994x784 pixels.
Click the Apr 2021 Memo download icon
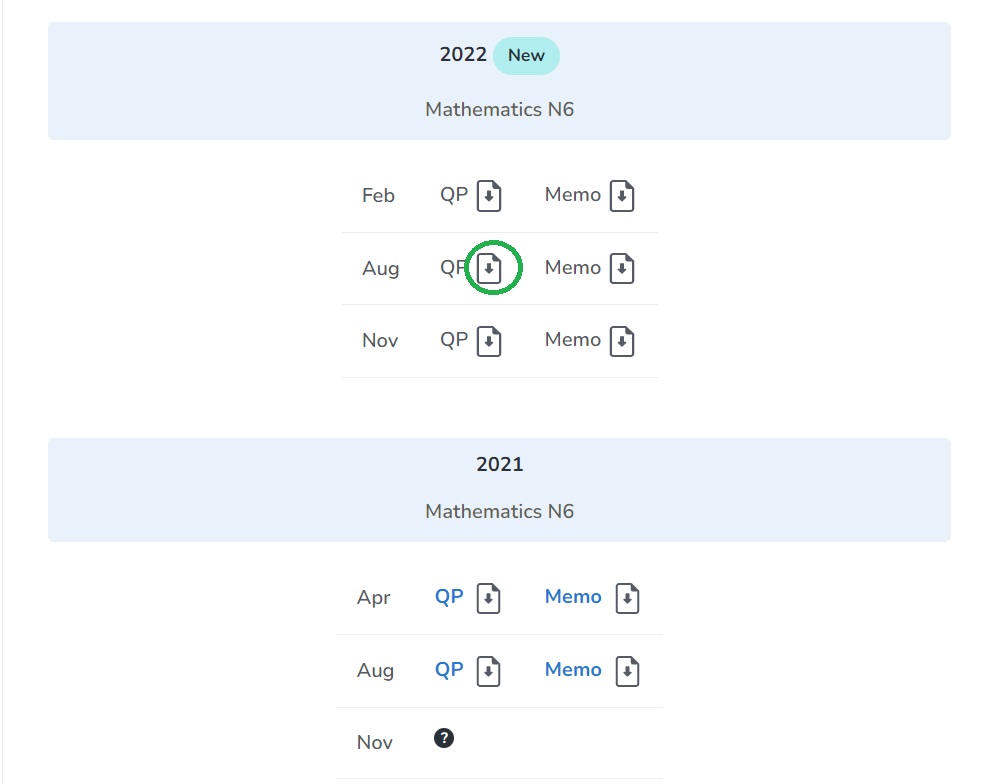pos(627,598)
